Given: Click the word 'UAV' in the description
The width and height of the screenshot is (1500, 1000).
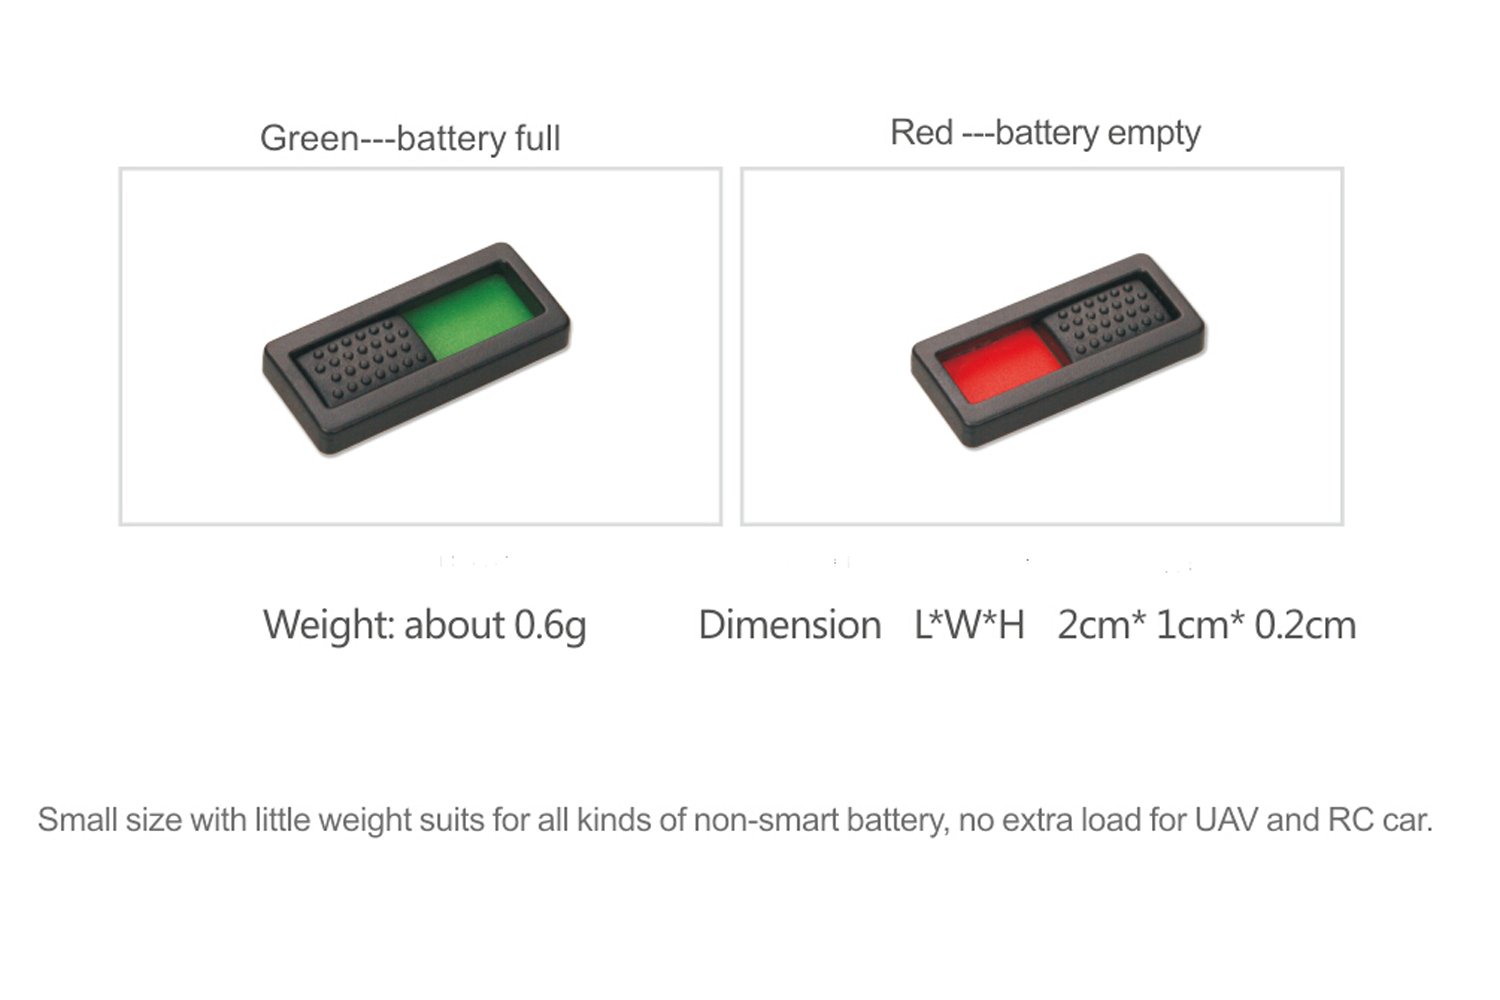Looking at the screenshot, I should click(1226, 820).
